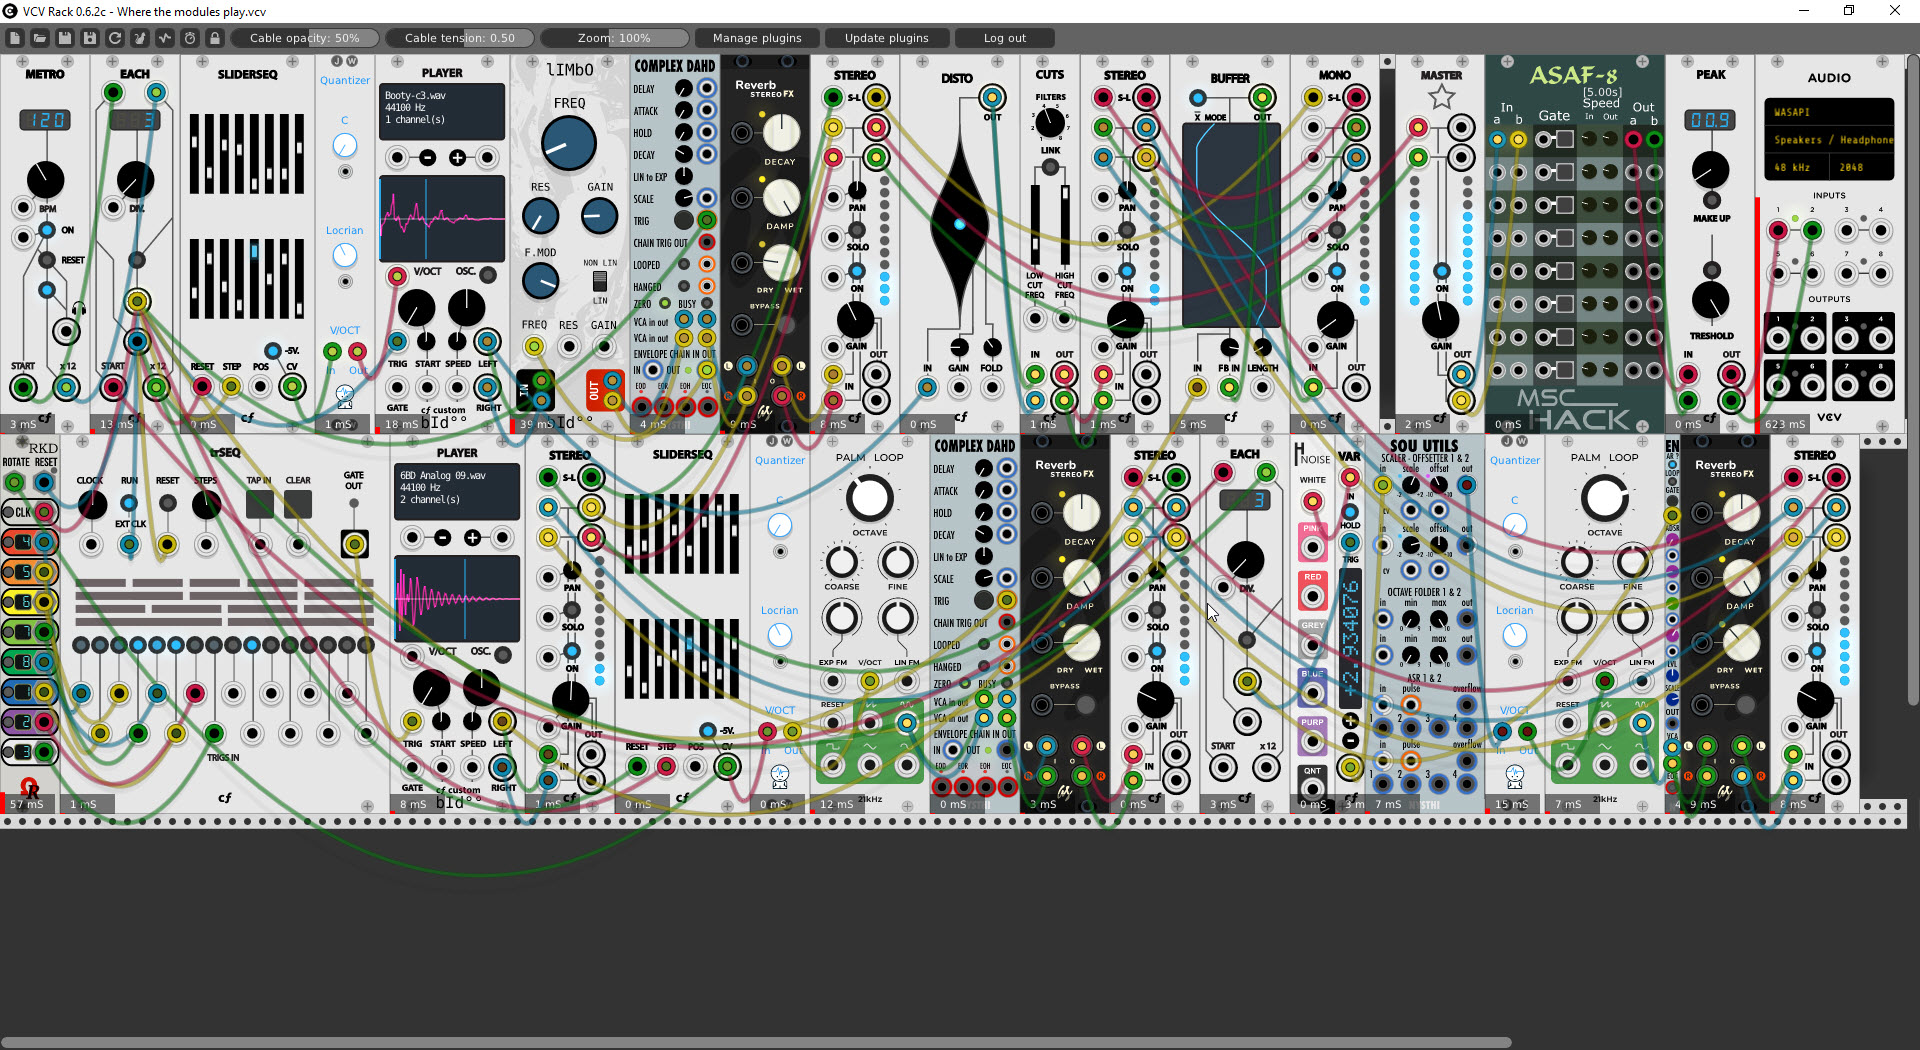Screen dimensions: 1920x1050
Task: Click the star icon on MASTER module
Action: click(x=1441, y=97)
